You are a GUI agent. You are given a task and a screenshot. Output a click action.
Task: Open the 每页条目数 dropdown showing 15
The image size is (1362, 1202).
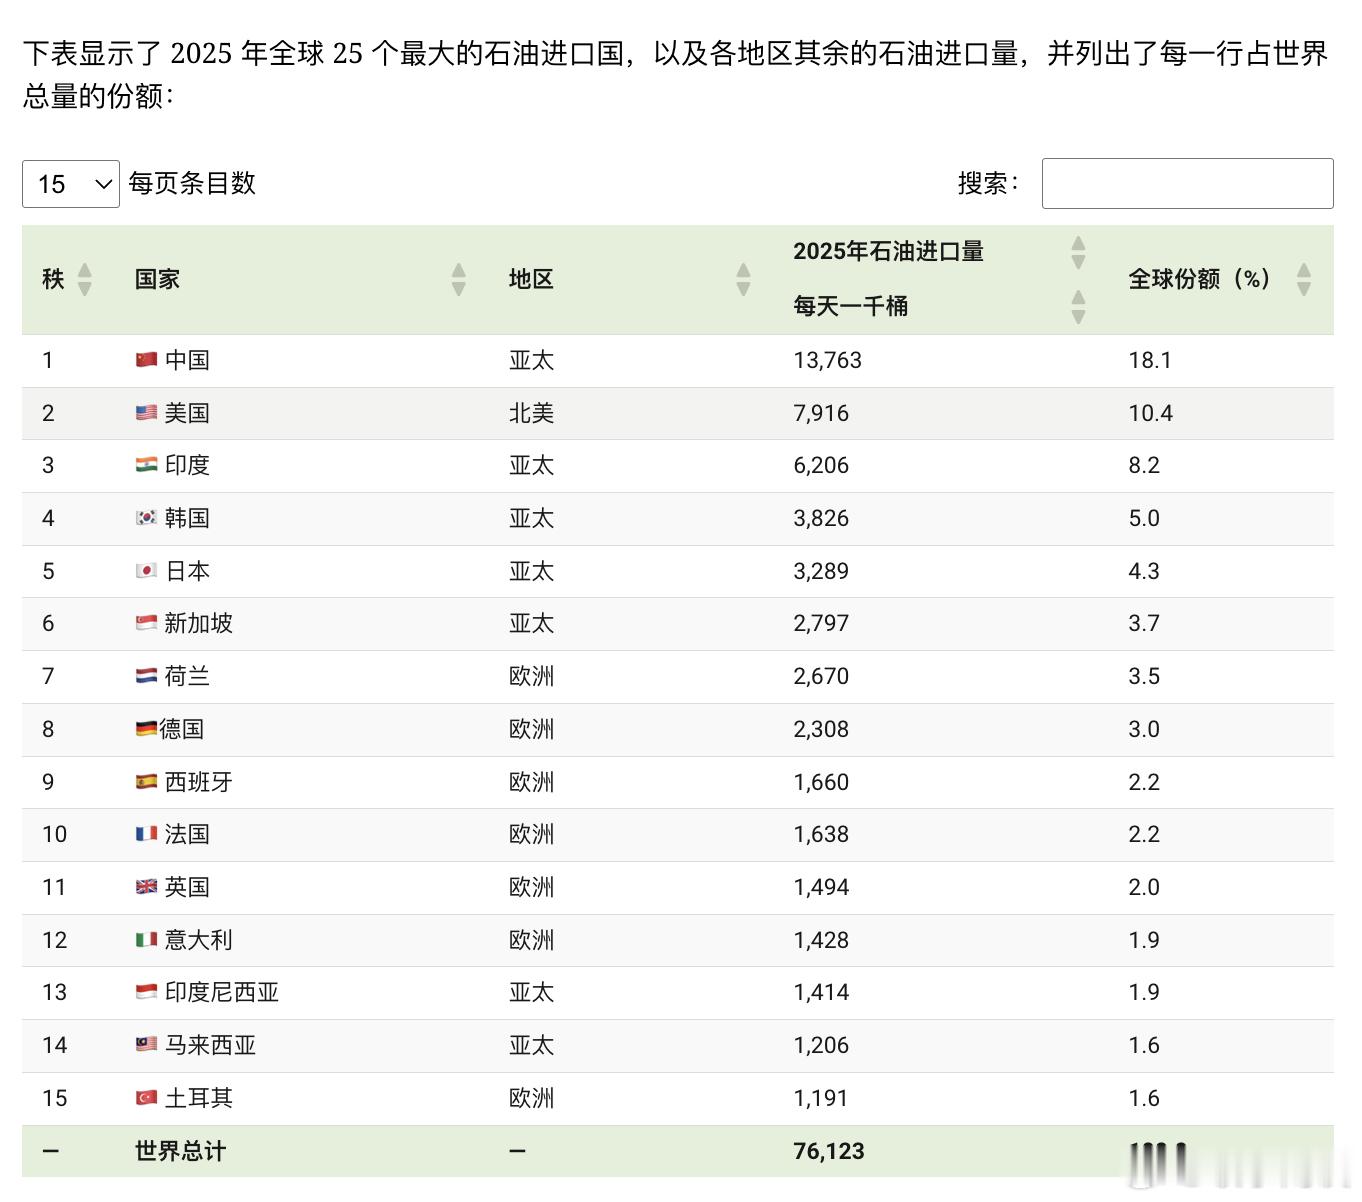coord(71,184)
